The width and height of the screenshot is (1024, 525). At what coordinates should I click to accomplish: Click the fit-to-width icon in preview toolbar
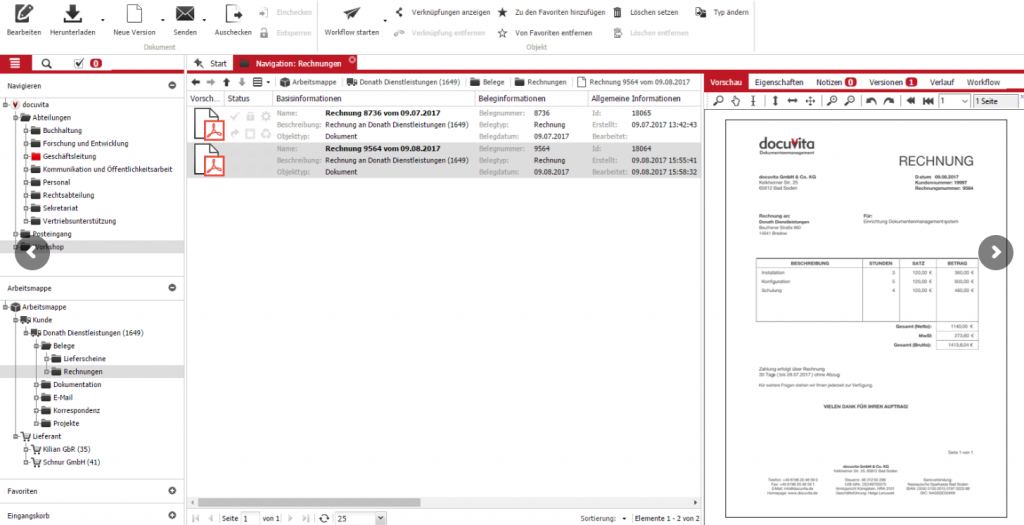tap(791, 101)
